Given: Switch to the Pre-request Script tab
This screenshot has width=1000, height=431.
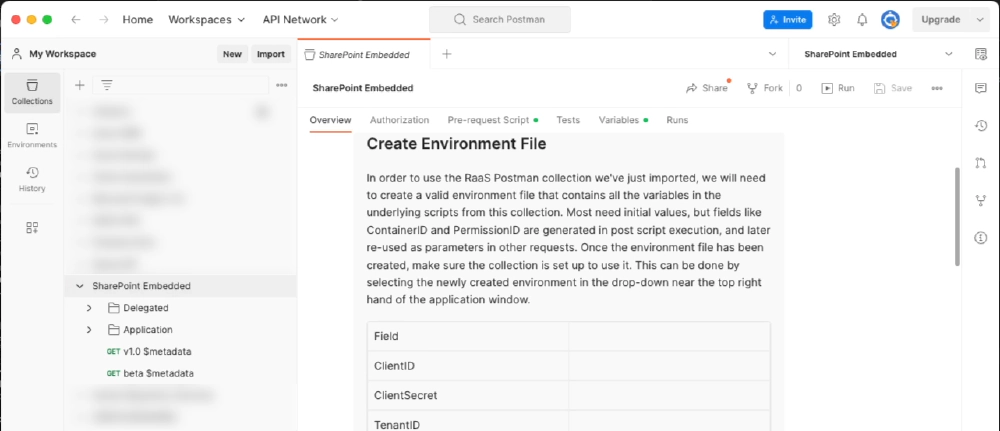Looking at the screenshot, I should [x=492, y=120].
